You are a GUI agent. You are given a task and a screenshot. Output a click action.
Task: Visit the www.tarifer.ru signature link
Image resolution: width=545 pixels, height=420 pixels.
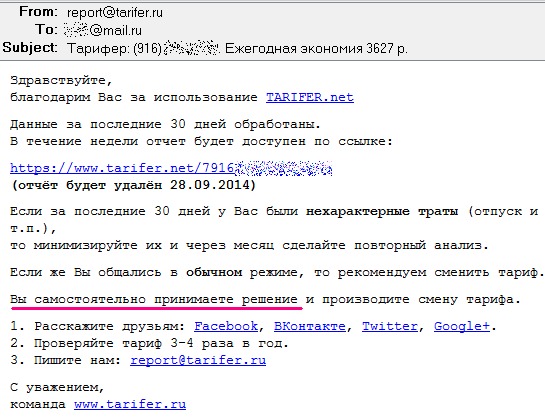(130, 404)
